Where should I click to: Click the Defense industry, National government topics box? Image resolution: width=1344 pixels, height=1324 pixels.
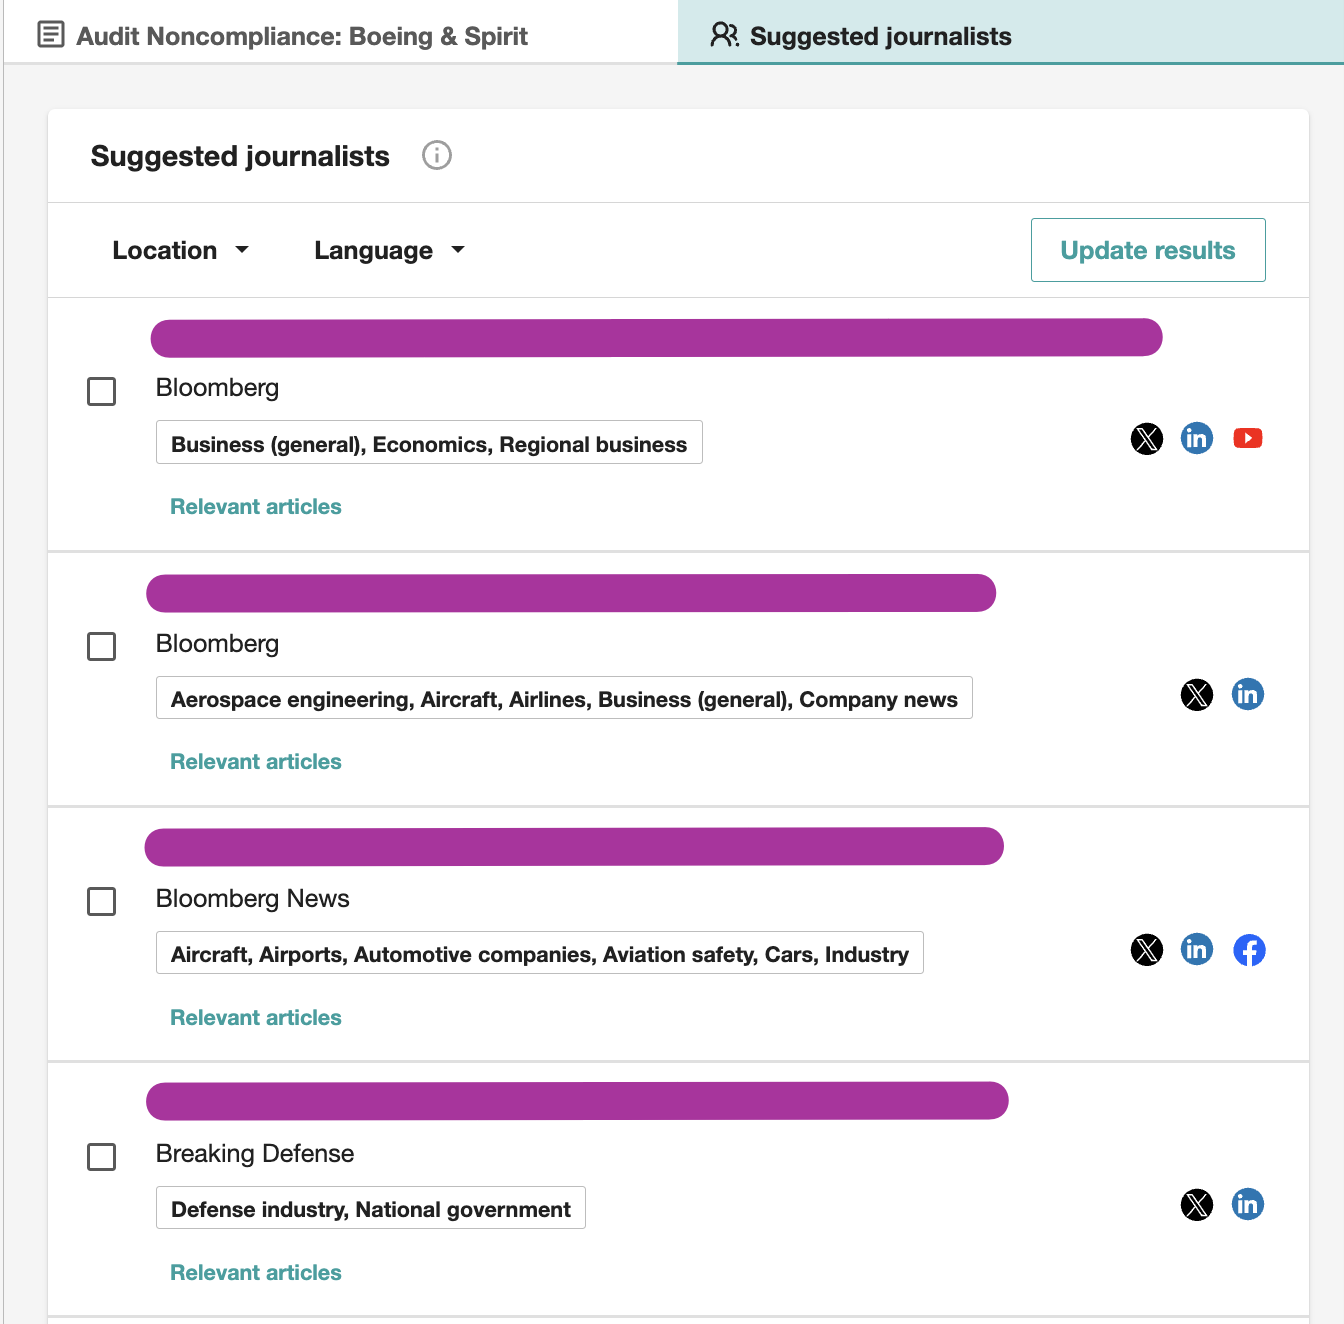tap(371, 1208)
